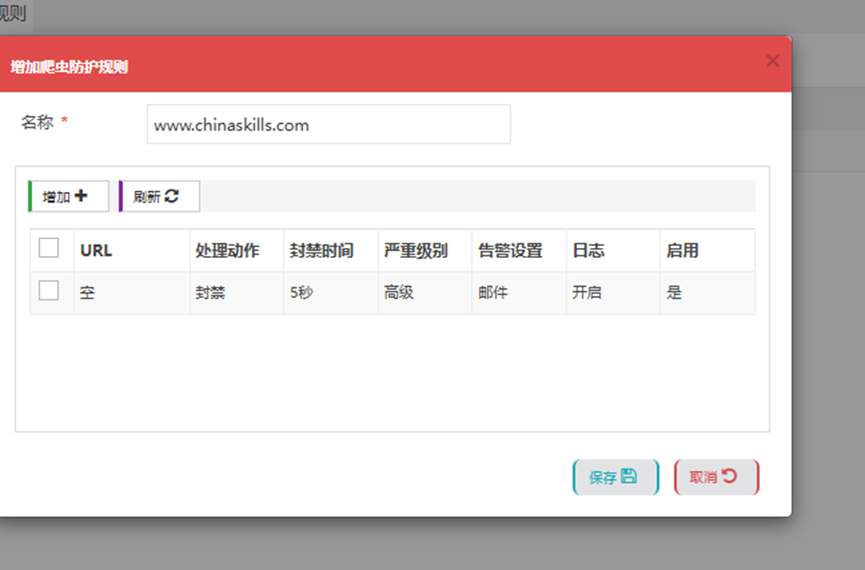Click the 增加爬虫防护规则 dialog title

[69, 67]
